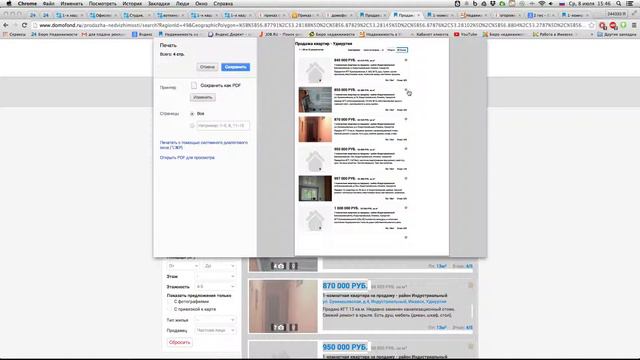Click the 840 000 РУБ listing placeholder thumbnail in the preview

[315, 70]
